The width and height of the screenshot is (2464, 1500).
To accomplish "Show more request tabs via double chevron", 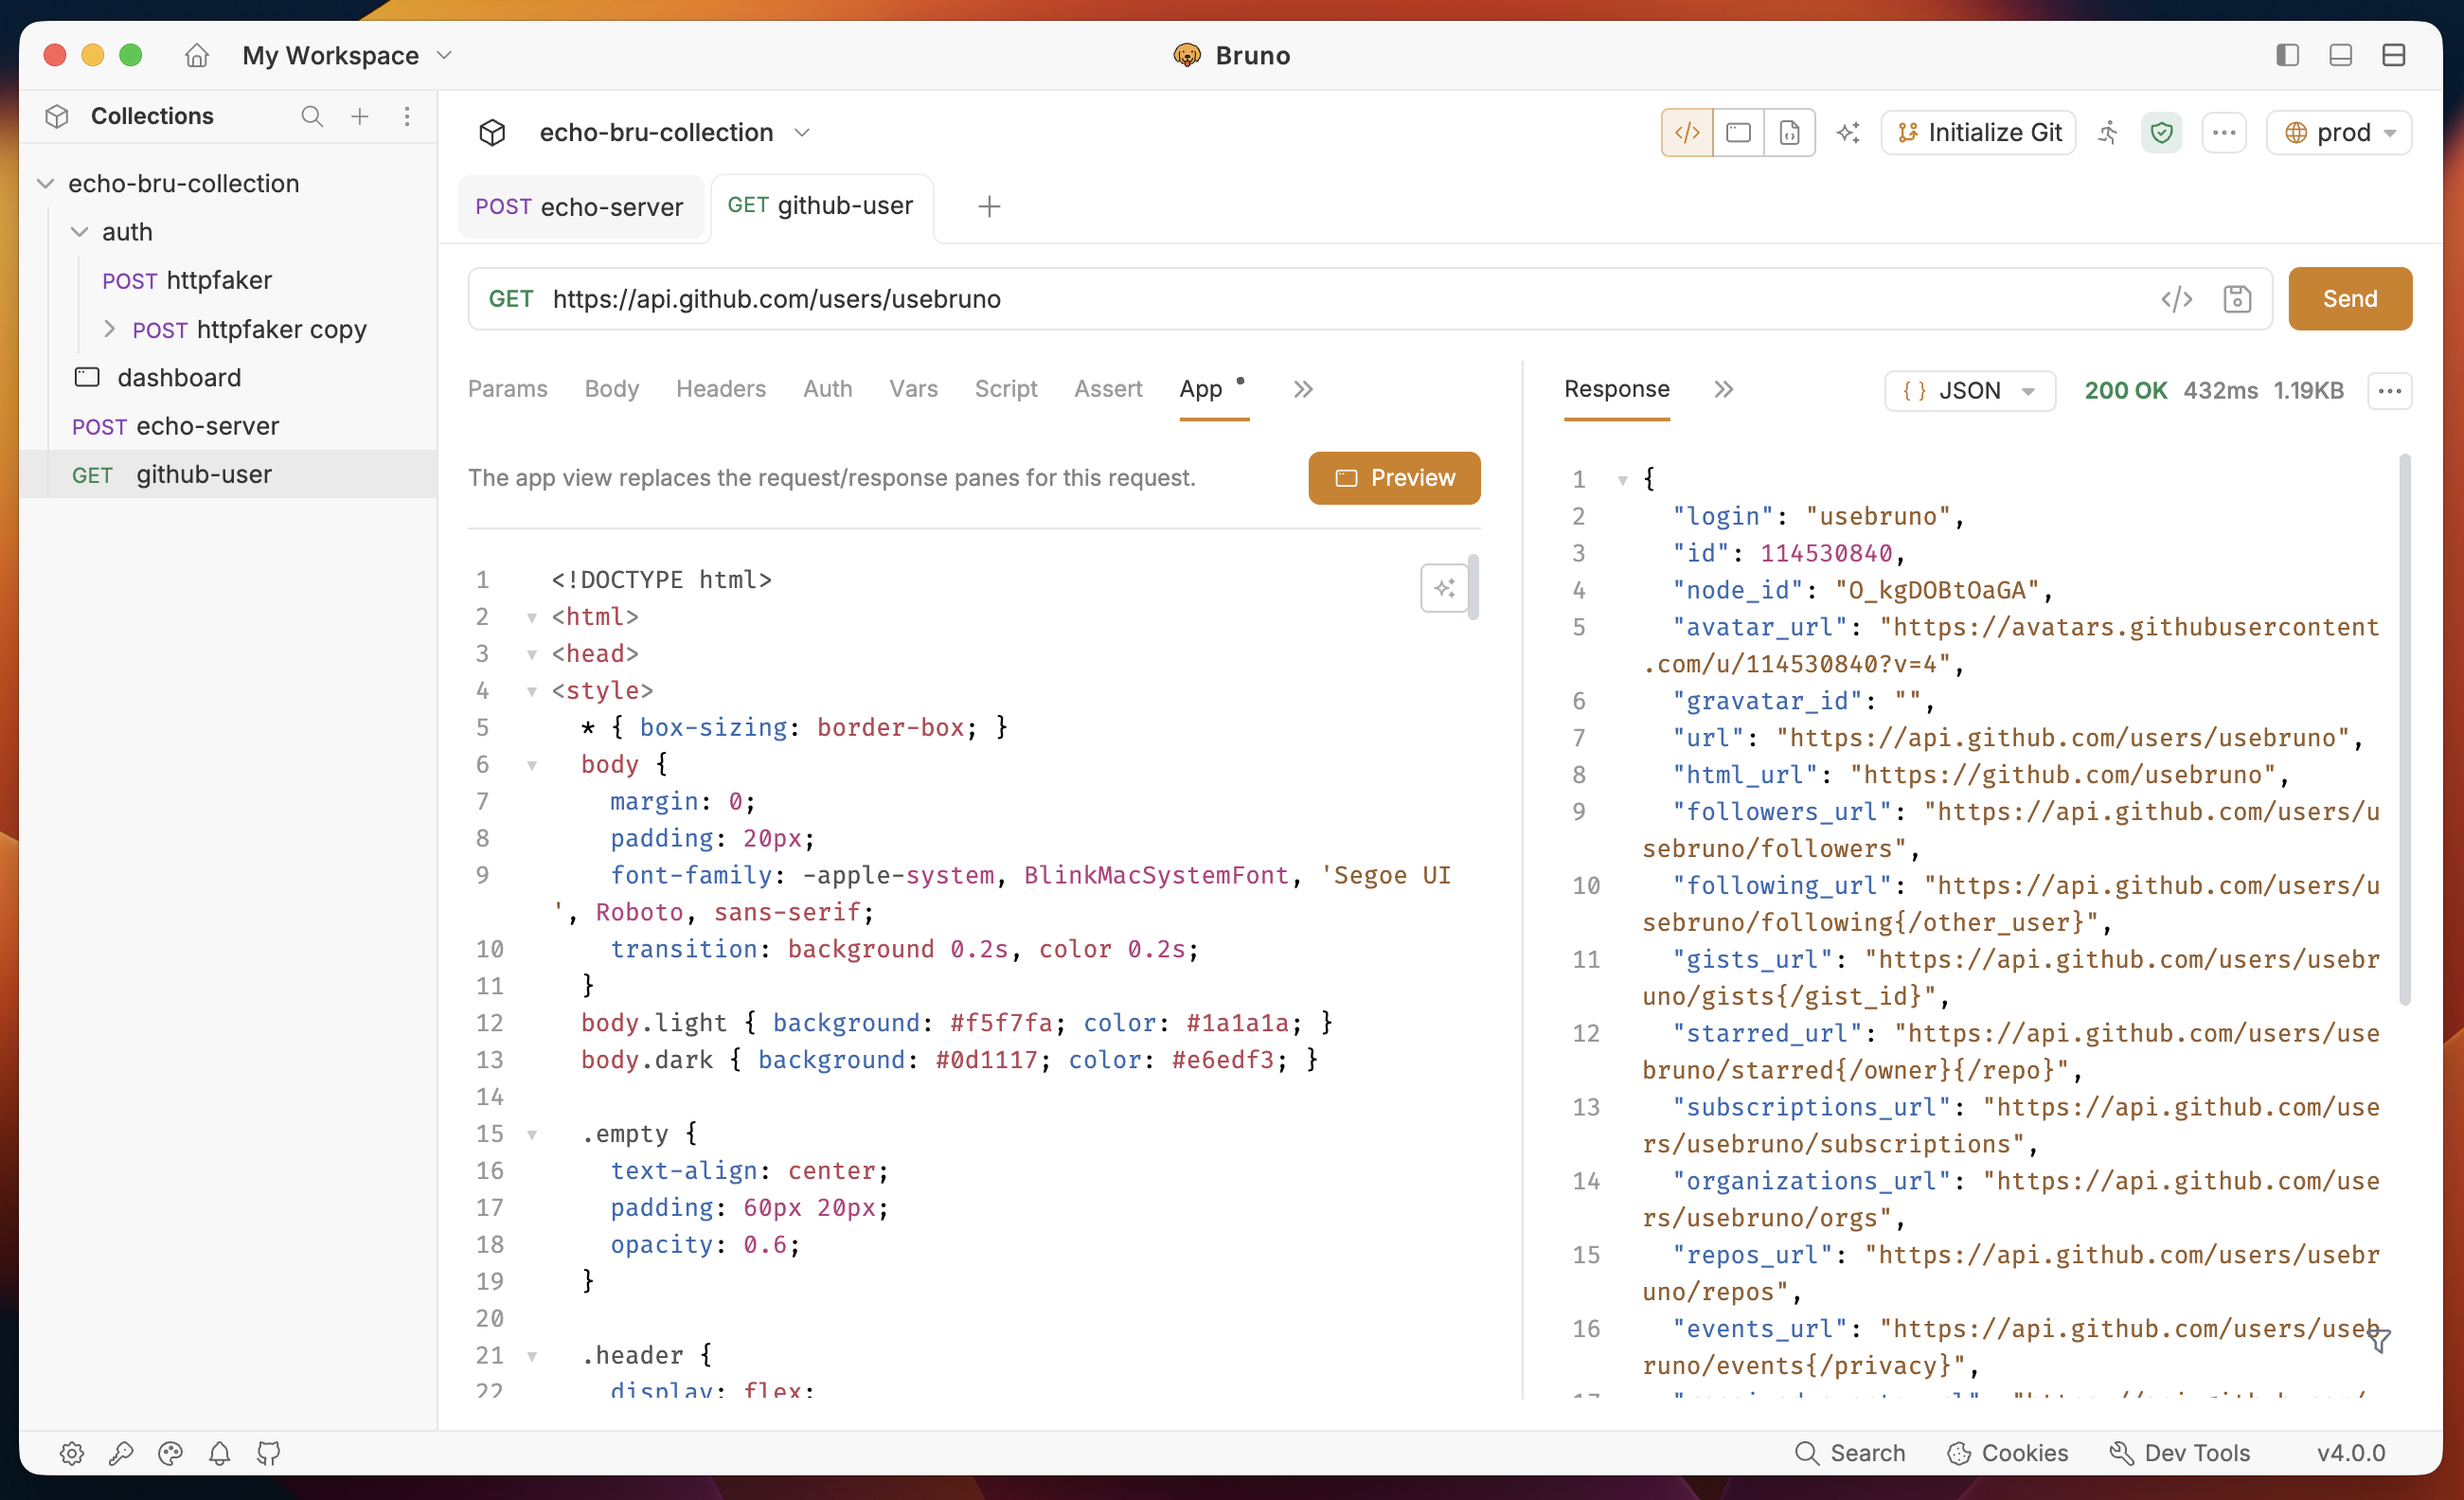I will pyautogui.click(x=1303, y=389).
